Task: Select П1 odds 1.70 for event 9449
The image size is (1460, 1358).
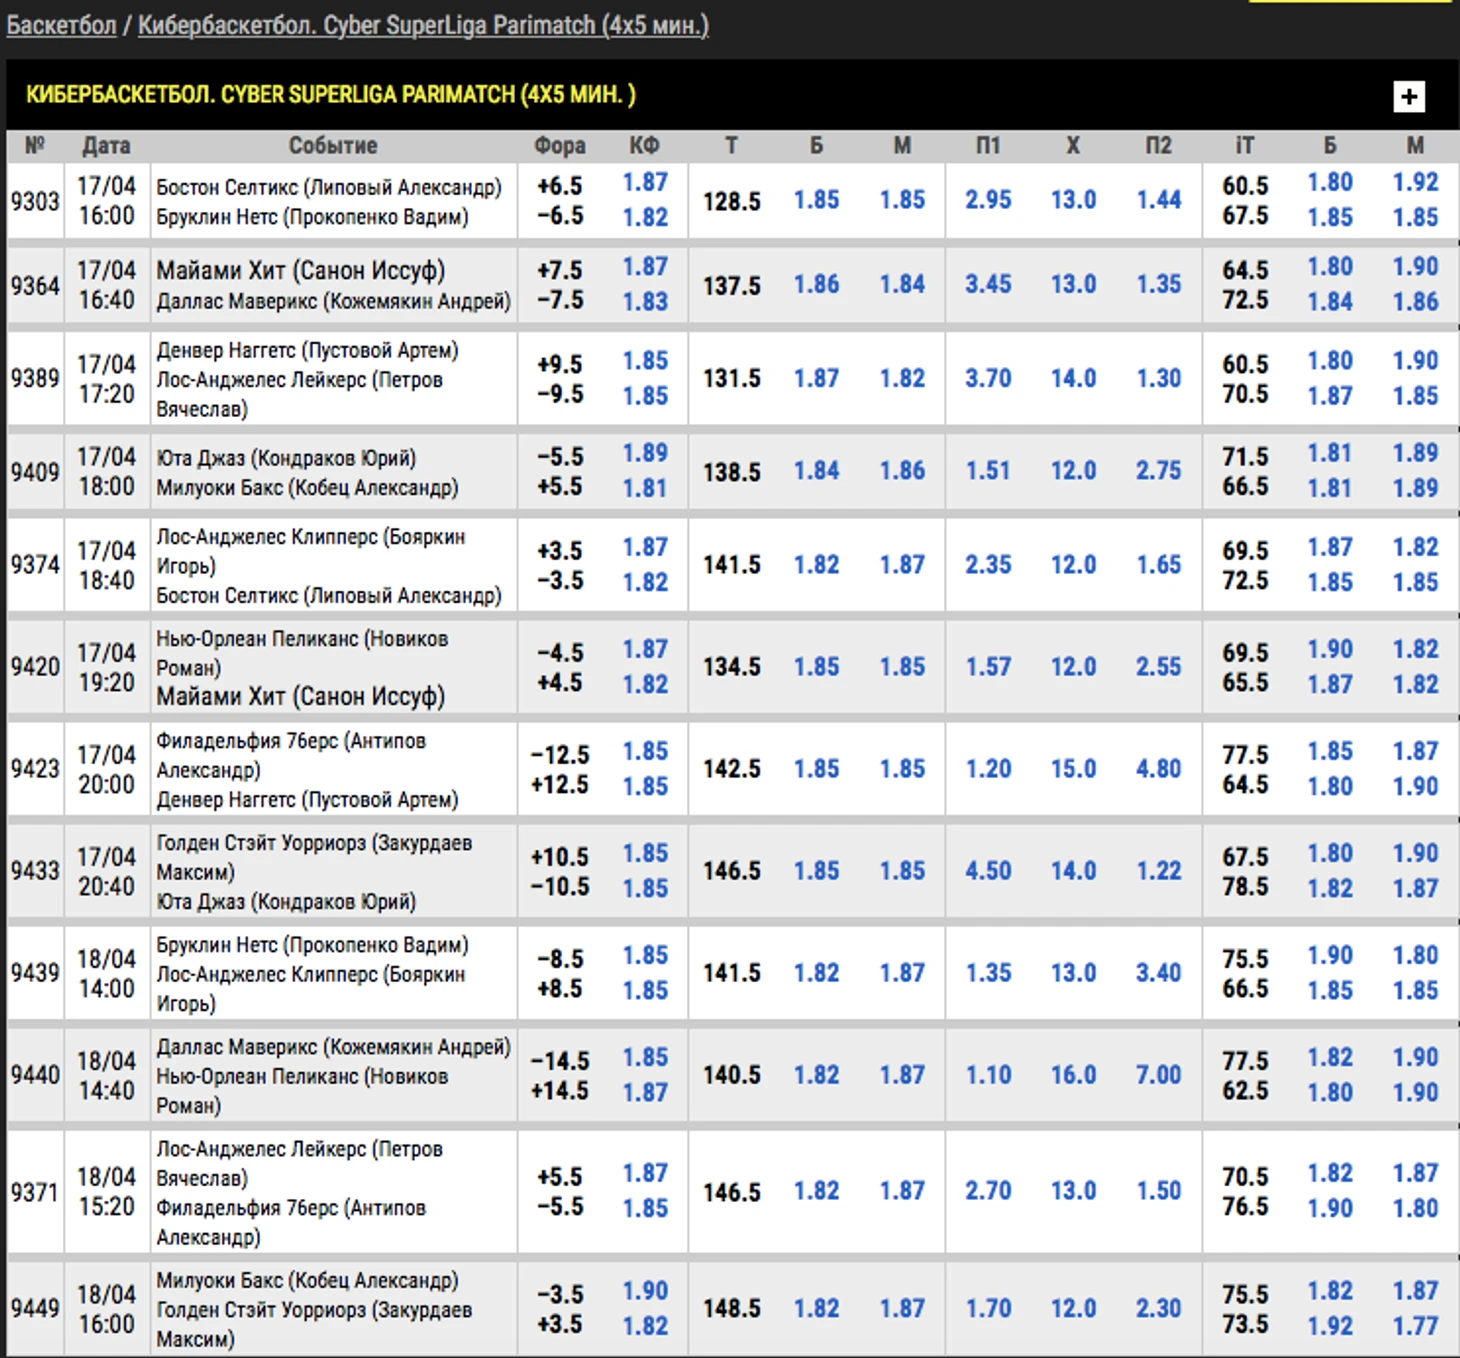Action: (x=988, y=1308)
